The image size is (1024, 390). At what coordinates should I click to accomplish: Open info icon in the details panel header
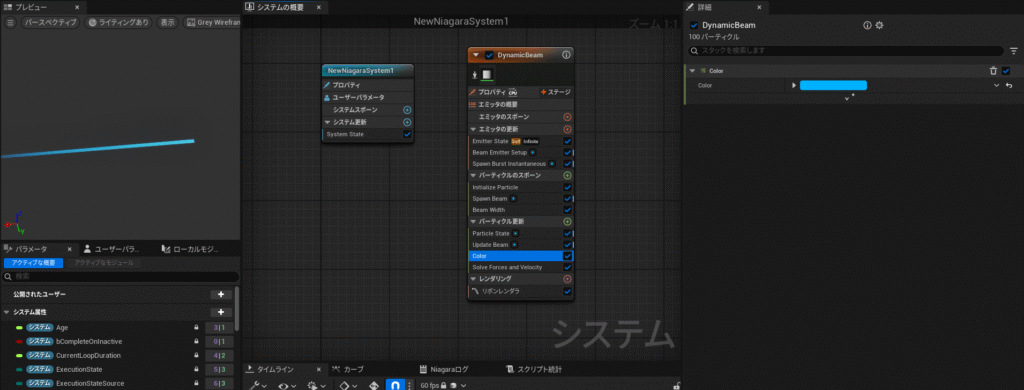coord(867,25)
